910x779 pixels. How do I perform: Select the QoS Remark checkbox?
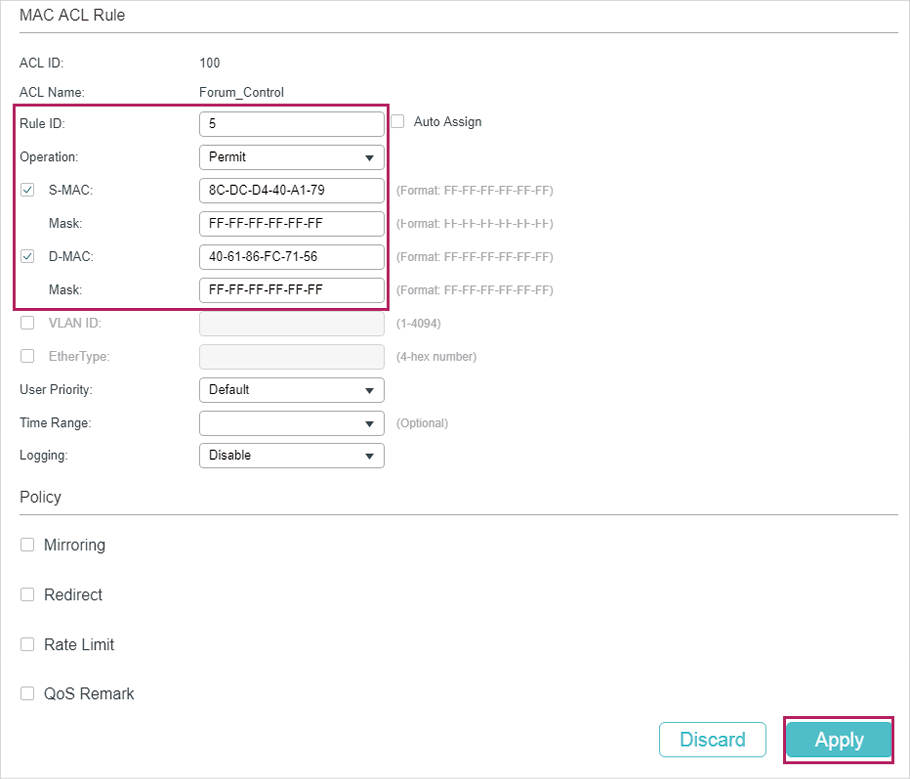(x=28, y=694)
